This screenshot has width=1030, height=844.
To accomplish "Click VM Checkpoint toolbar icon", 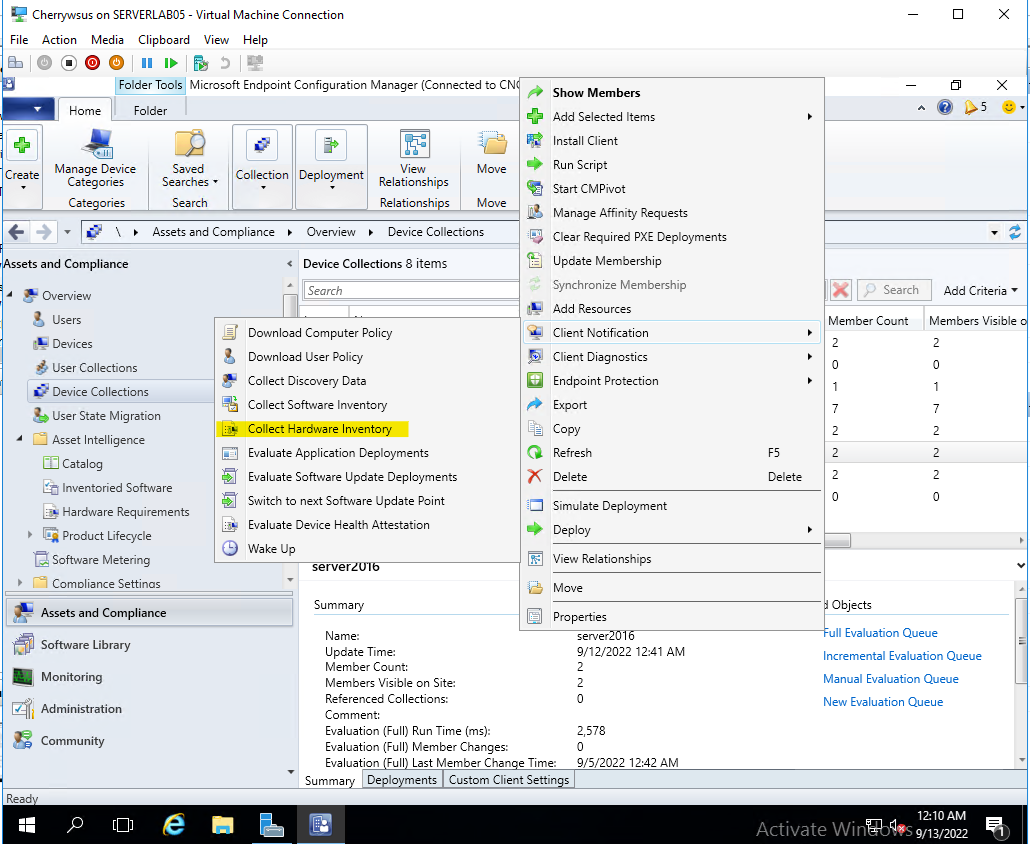I will pyautogui.click(x=201, y=63).
